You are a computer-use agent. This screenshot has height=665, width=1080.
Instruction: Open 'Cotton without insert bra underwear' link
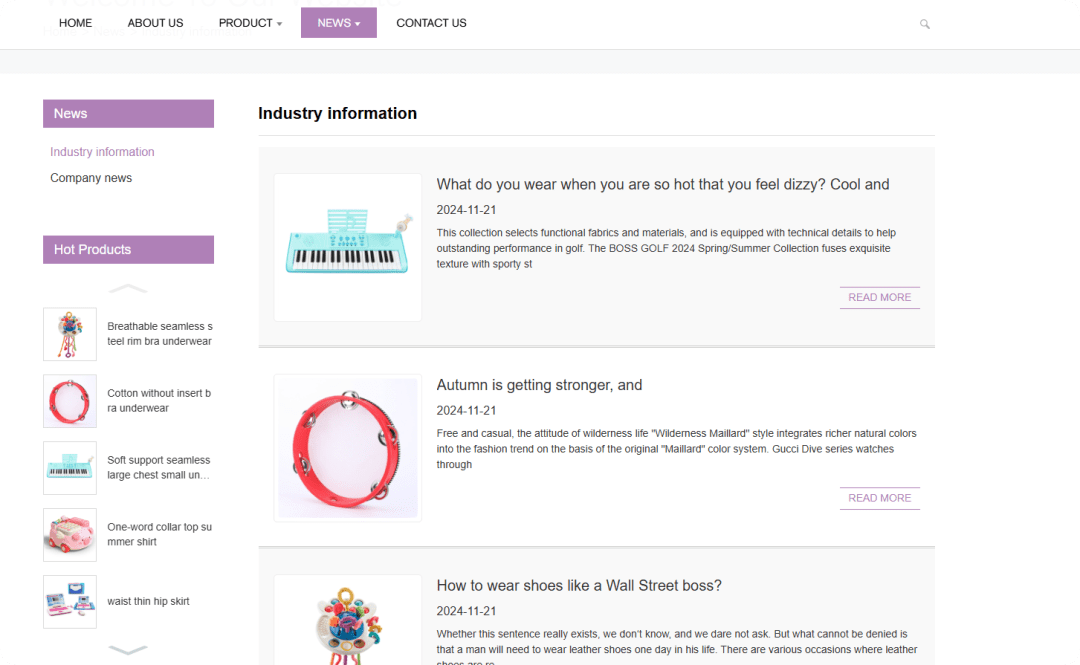[159, 400]
